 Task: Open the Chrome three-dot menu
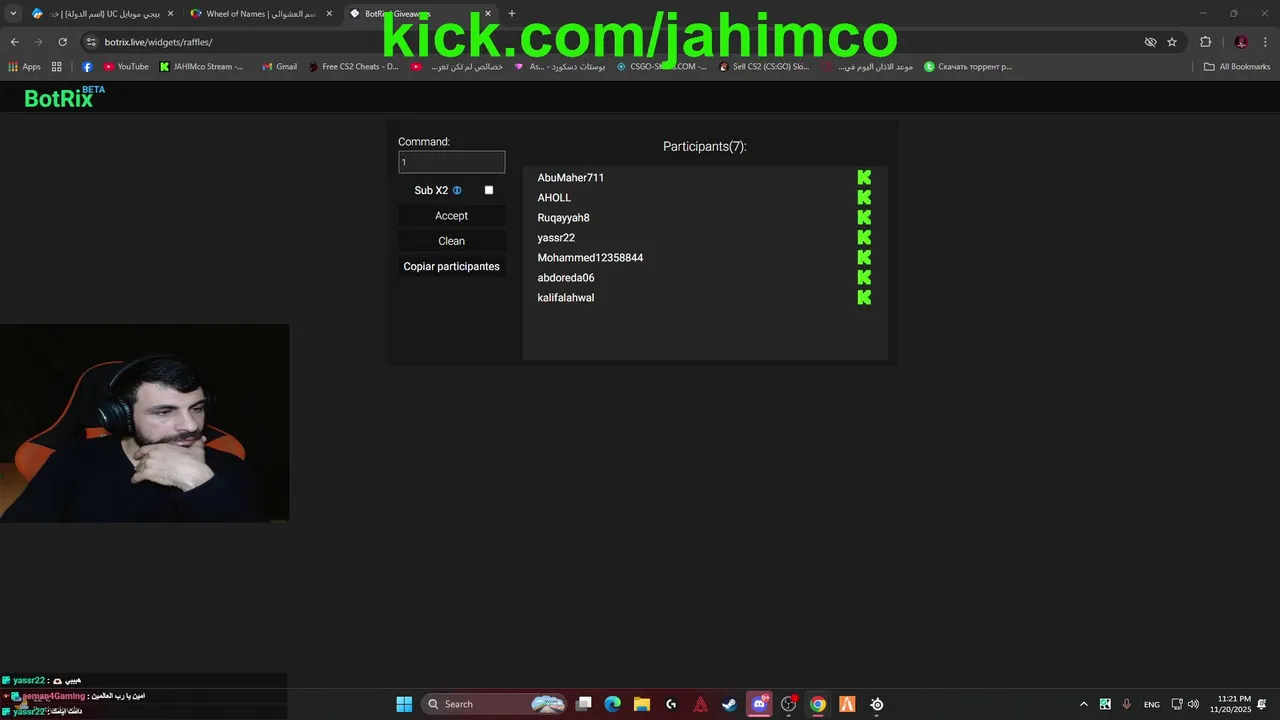pos(1265,42)
